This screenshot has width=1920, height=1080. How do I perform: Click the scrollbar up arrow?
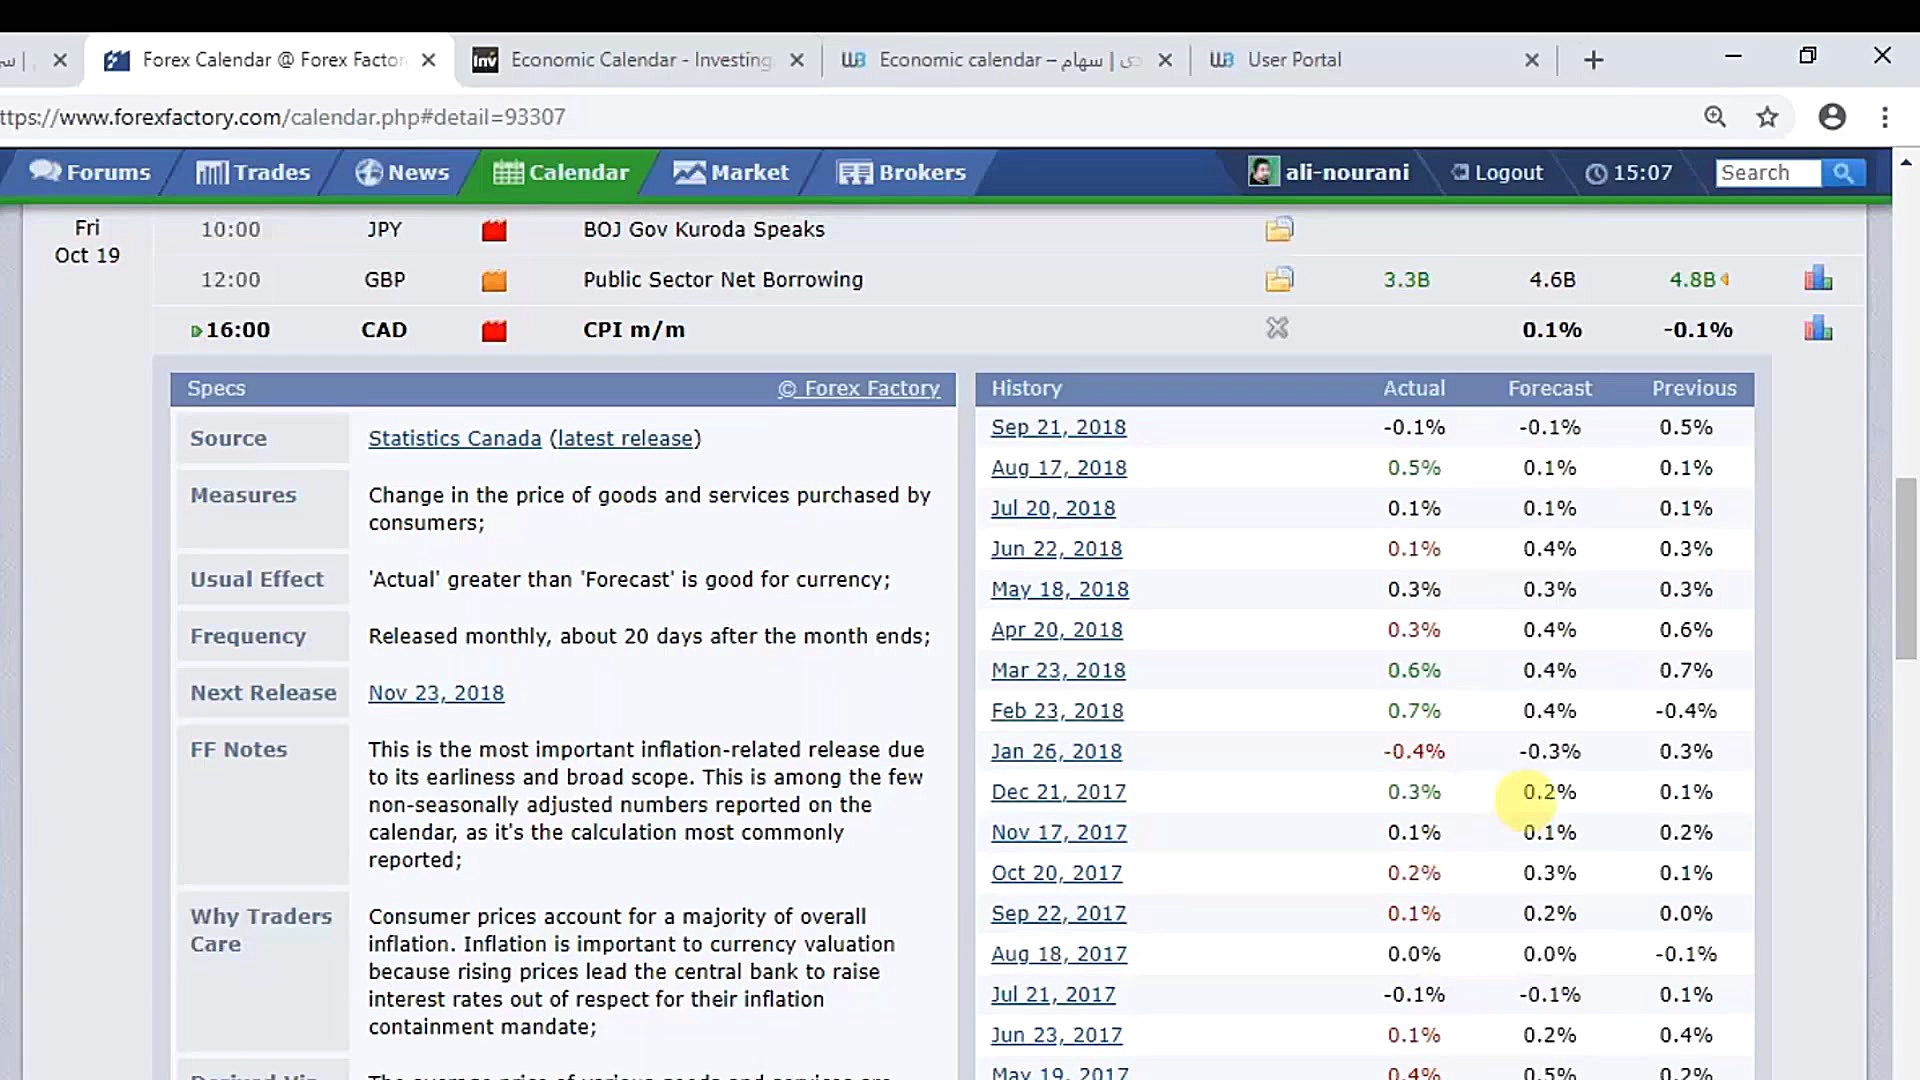(x=1906, y=162)
